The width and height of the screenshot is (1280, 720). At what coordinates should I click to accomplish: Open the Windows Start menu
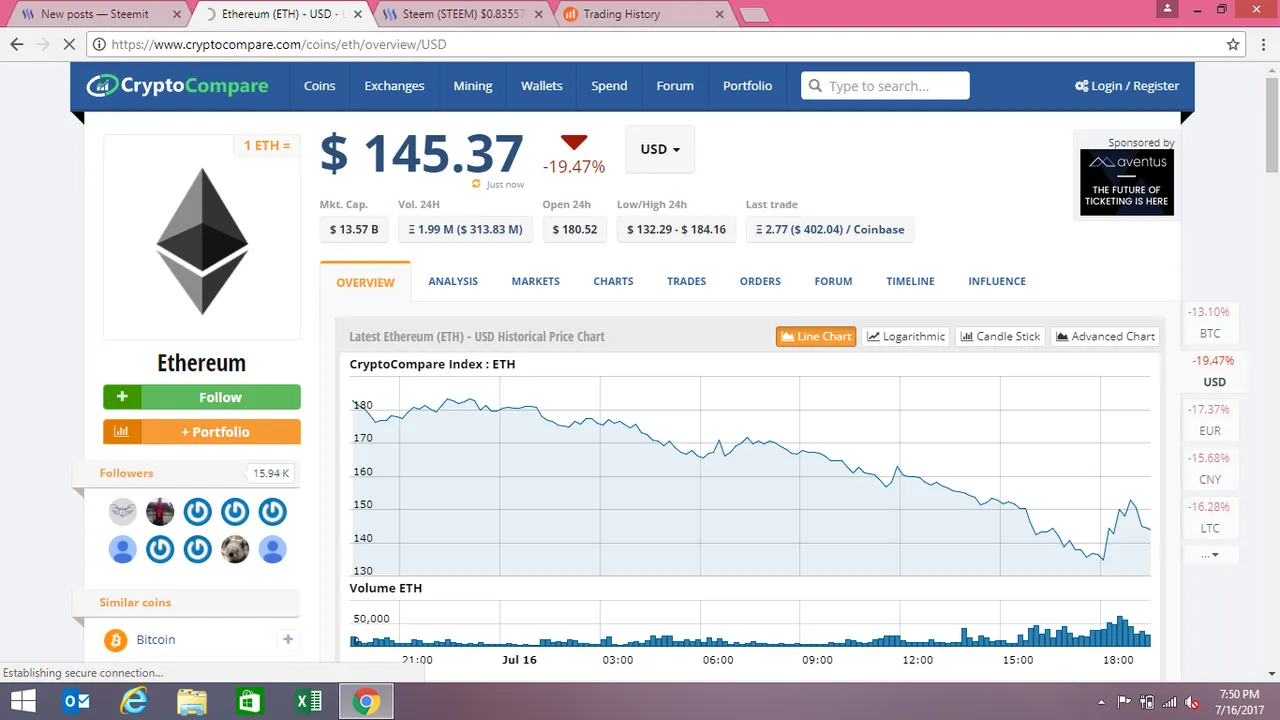point(22,702)
